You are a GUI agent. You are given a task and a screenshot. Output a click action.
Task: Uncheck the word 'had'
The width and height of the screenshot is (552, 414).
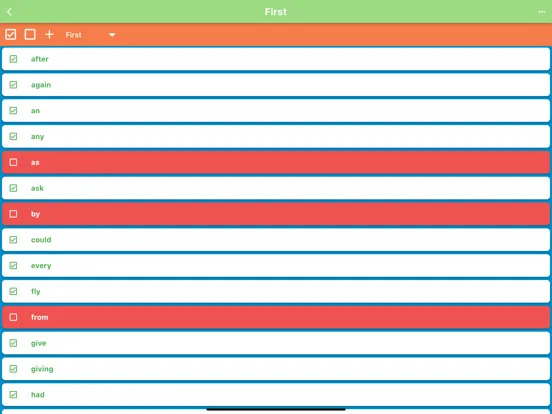13,395
